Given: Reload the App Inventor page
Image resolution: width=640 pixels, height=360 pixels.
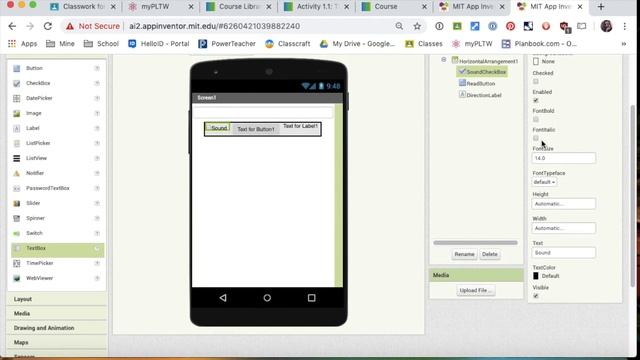Looking at the screenshot, I should pos(48,26).
